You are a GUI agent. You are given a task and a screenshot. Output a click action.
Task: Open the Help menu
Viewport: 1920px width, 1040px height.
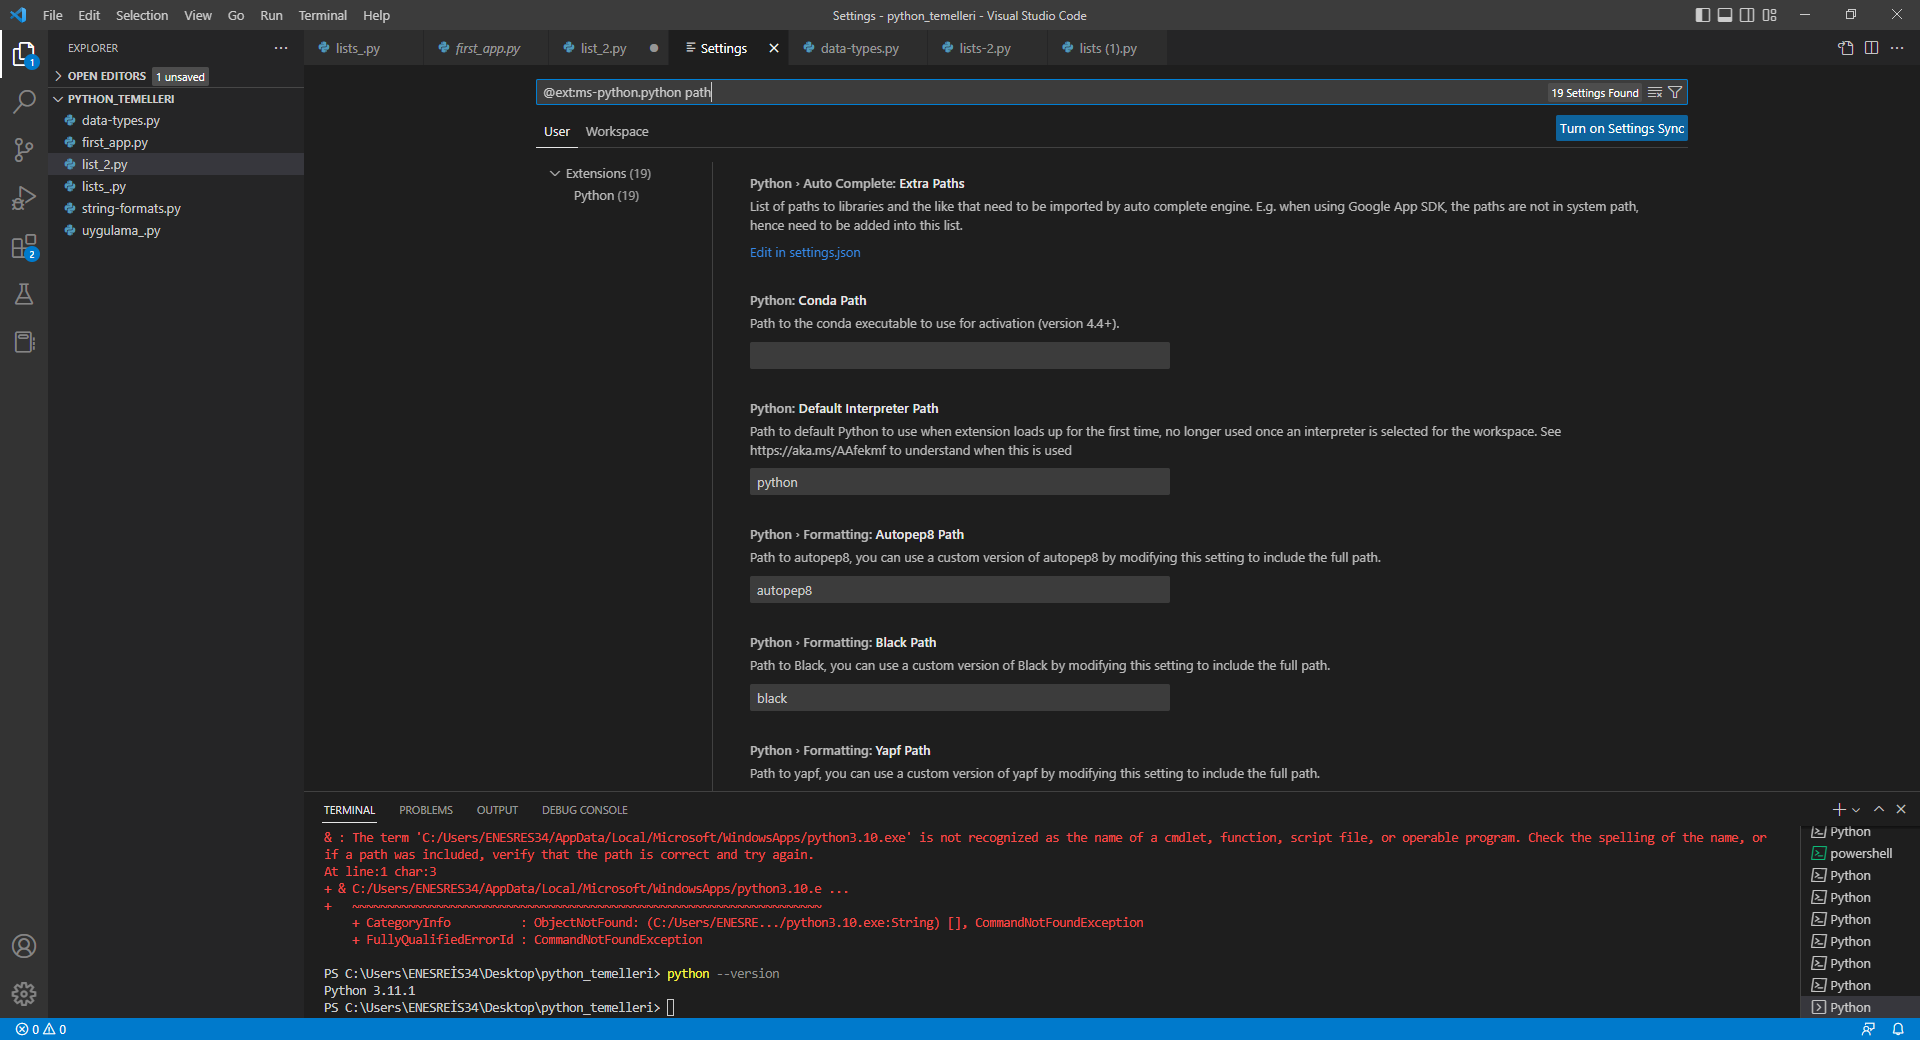click(376, 15)
